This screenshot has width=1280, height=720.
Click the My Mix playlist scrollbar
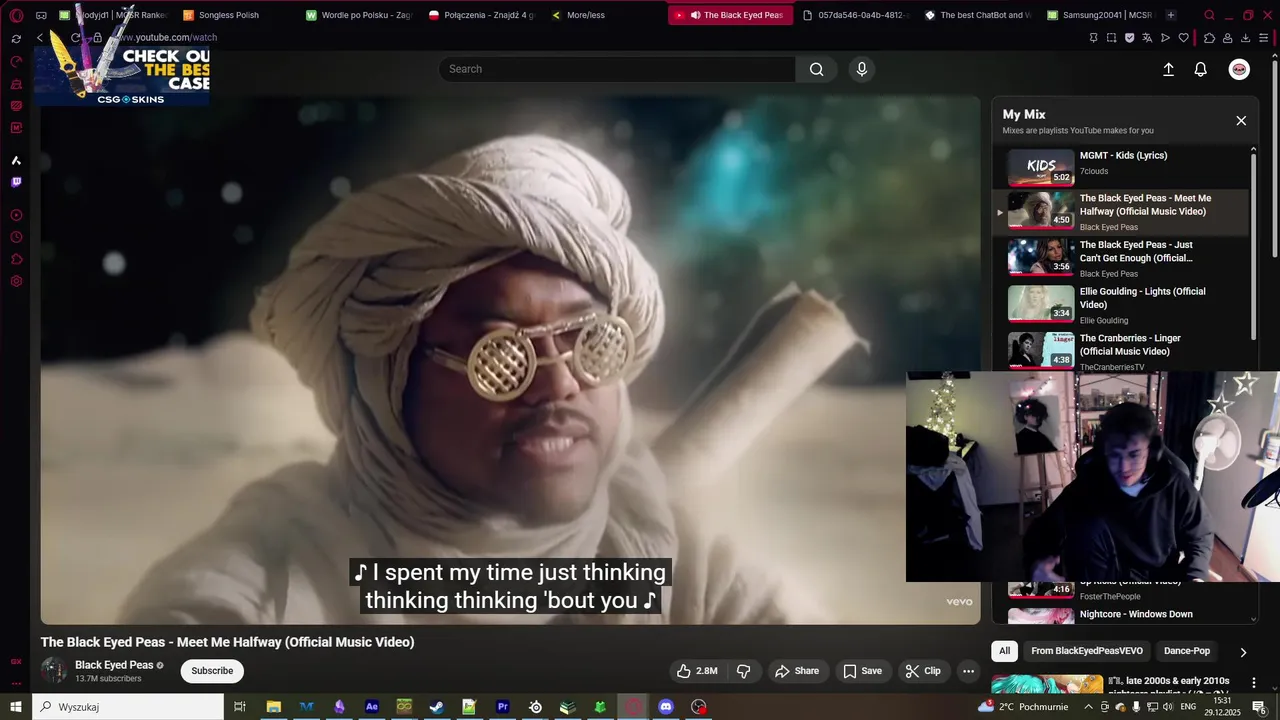click(1254, 245)
